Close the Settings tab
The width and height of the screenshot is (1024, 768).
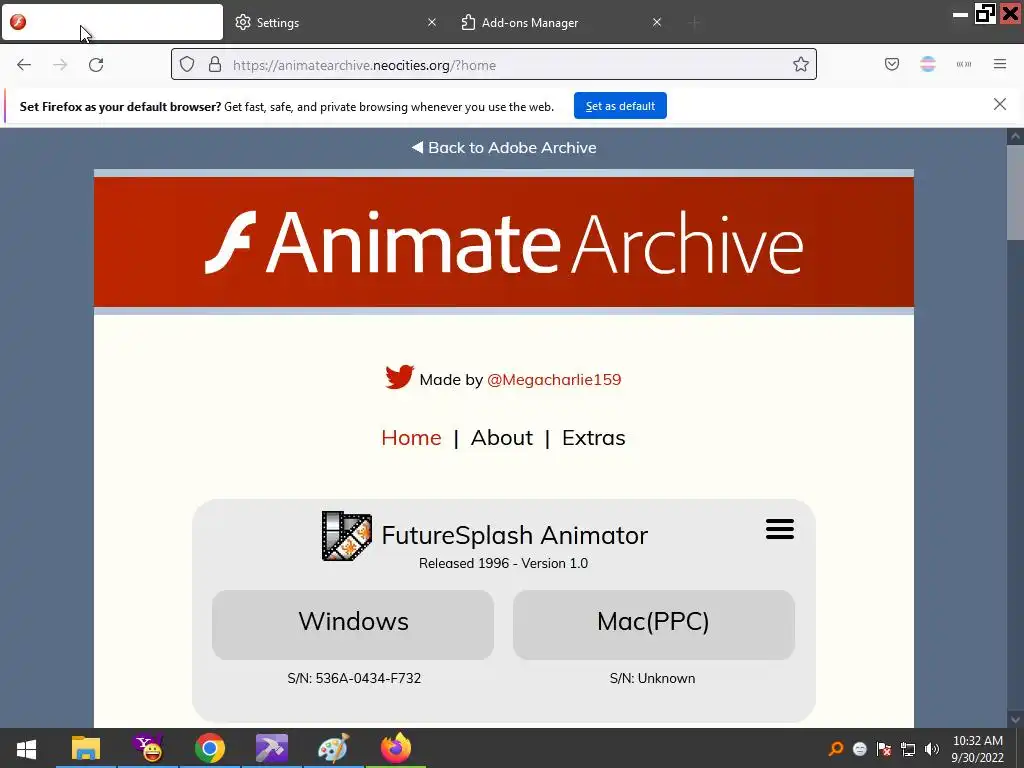pyautogui.click(x=432, y=22)
